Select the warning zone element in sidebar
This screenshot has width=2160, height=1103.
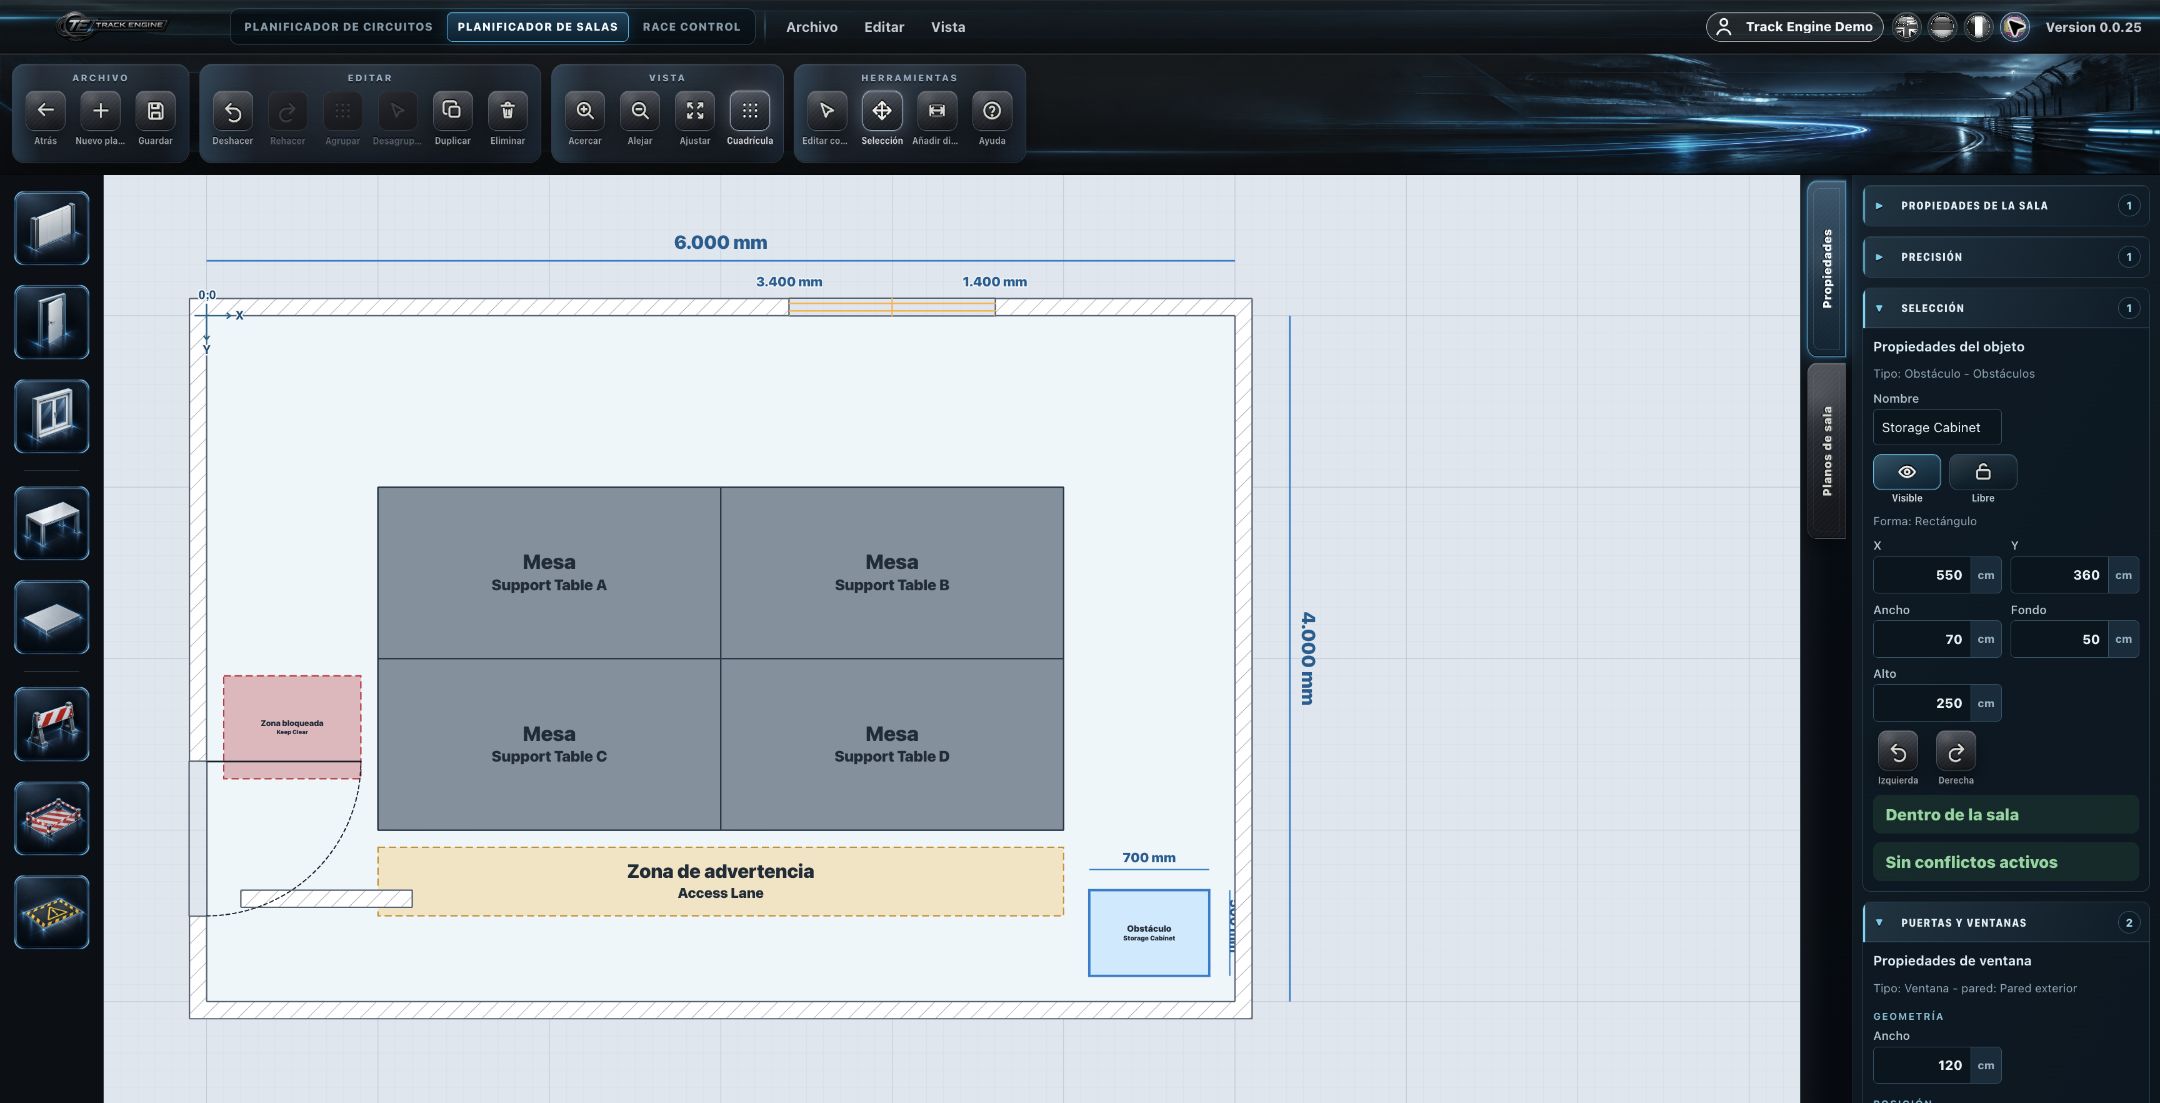coord(52,913)
